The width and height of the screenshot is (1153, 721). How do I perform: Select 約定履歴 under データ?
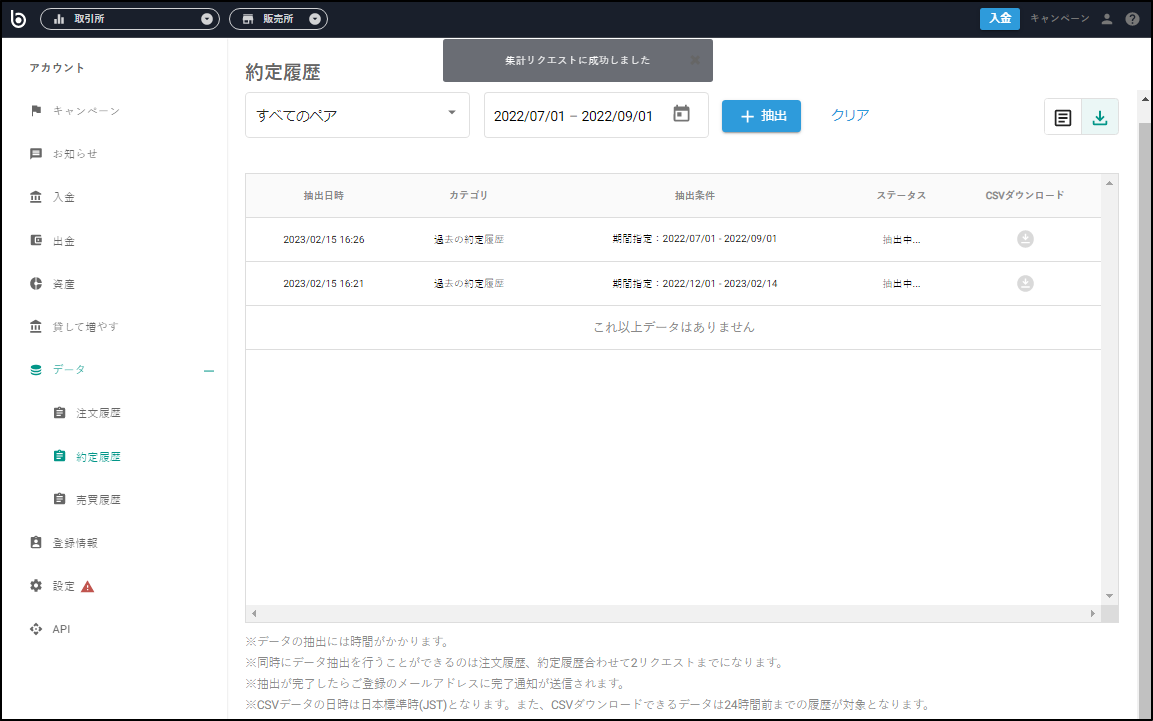[99, 456]
